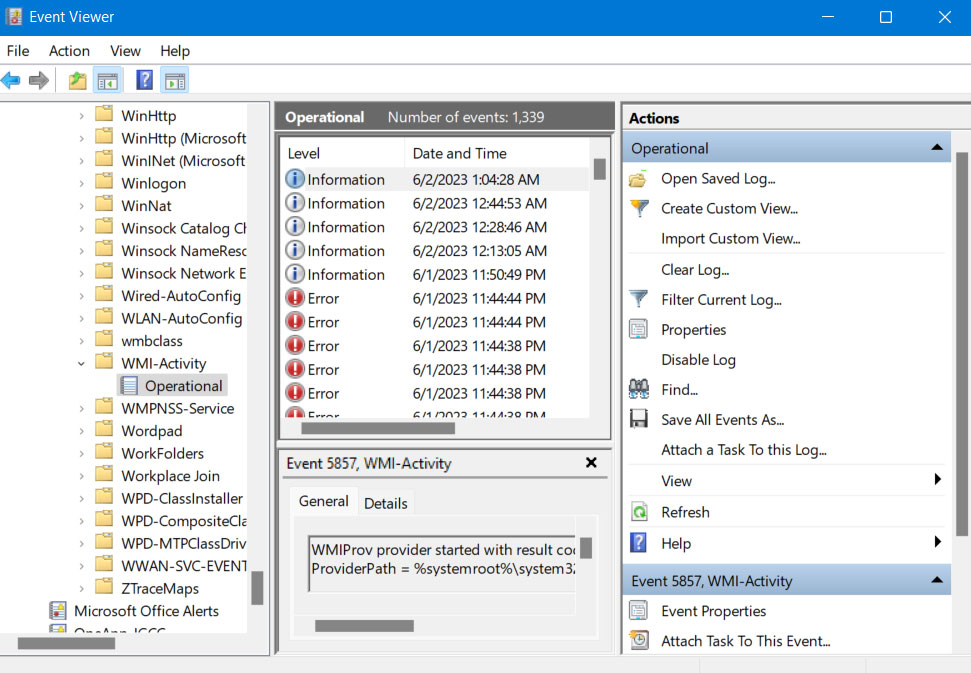Switch to the General tab
Screen dimensions: 971x673
click(323, 501)
